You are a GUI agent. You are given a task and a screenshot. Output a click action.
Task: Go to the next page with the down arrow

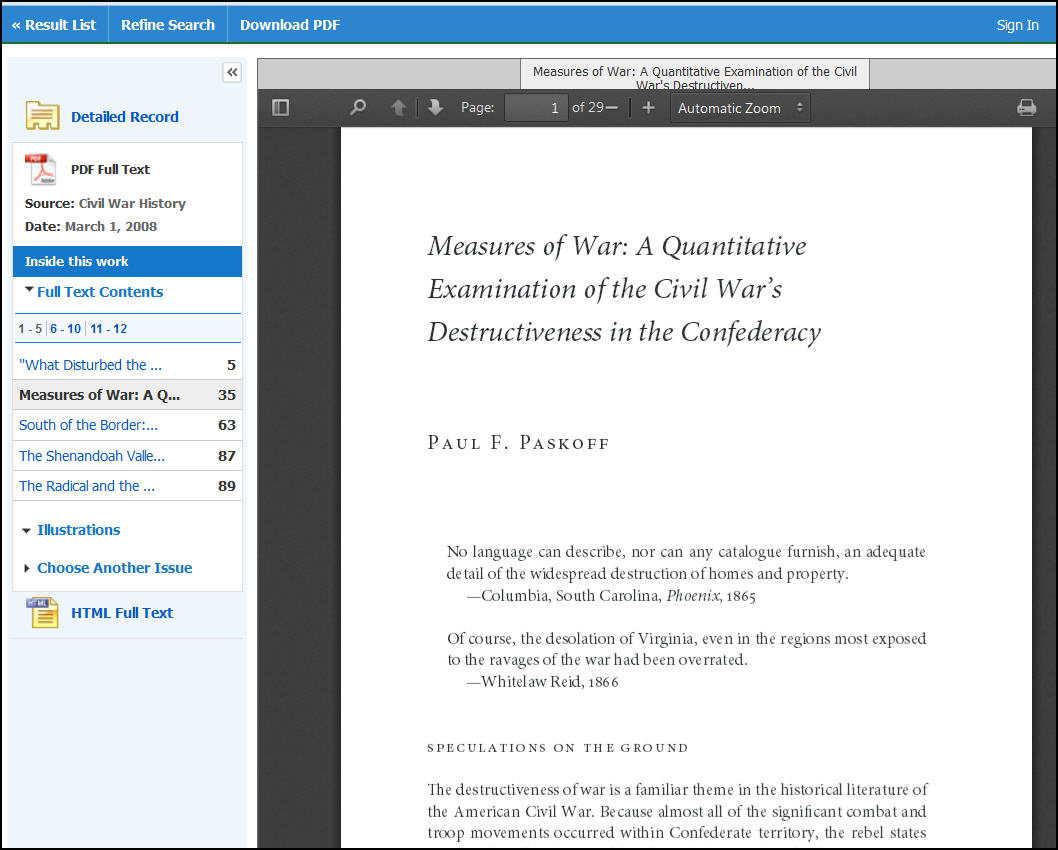(434, 107)
